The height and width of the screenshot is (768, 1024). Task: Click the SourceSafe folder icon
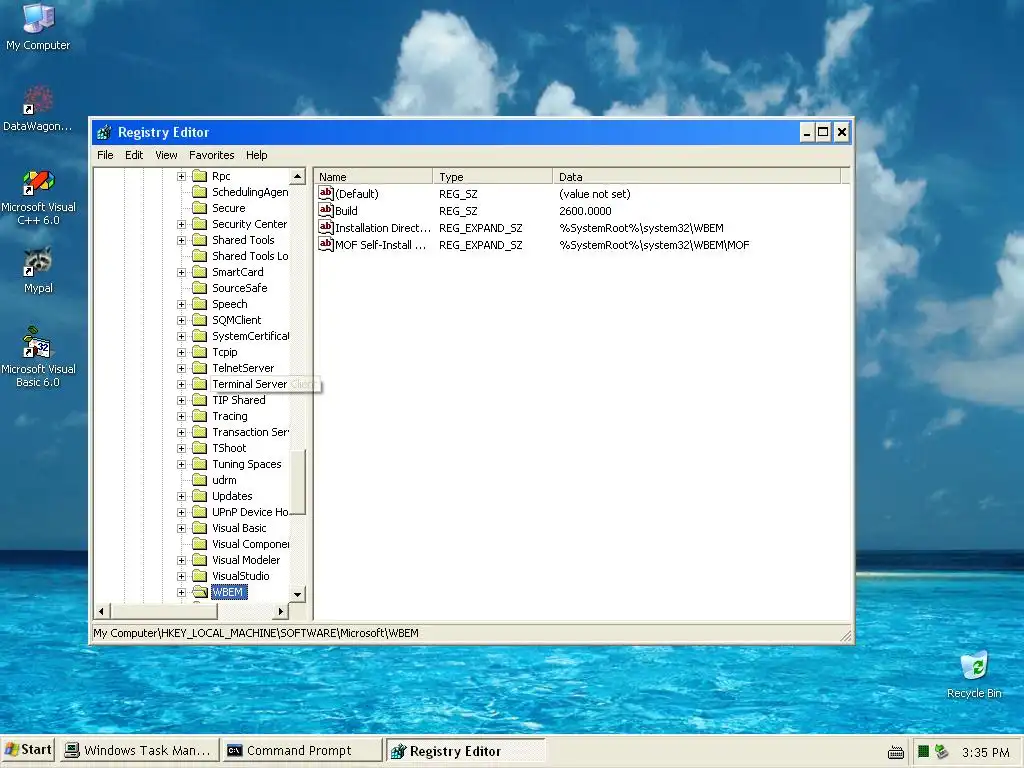pyautogui.click(x=200, y=288)
